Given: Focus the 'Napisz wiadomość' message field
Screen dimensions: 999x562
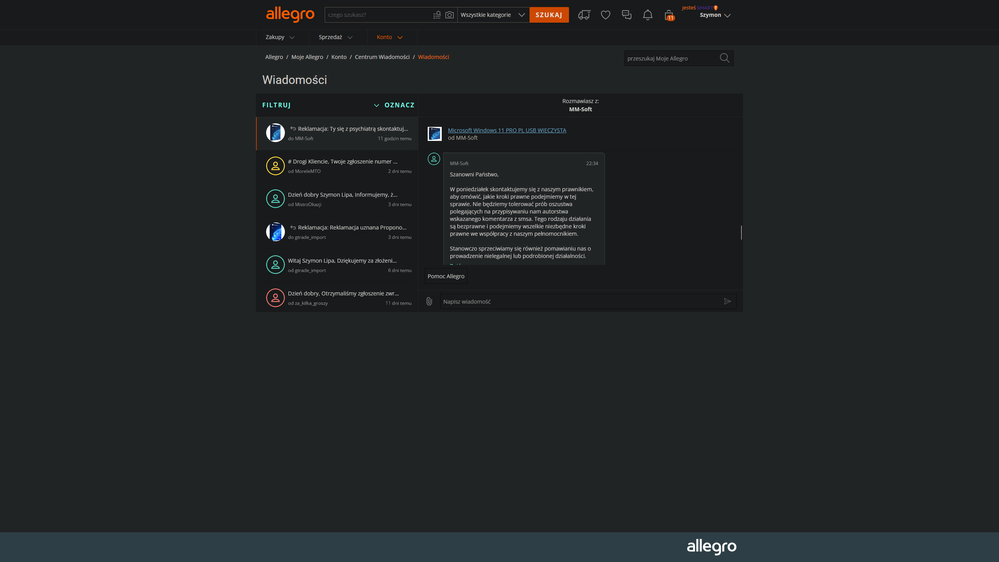Looking at the screenshot, I should pos(580,301).
